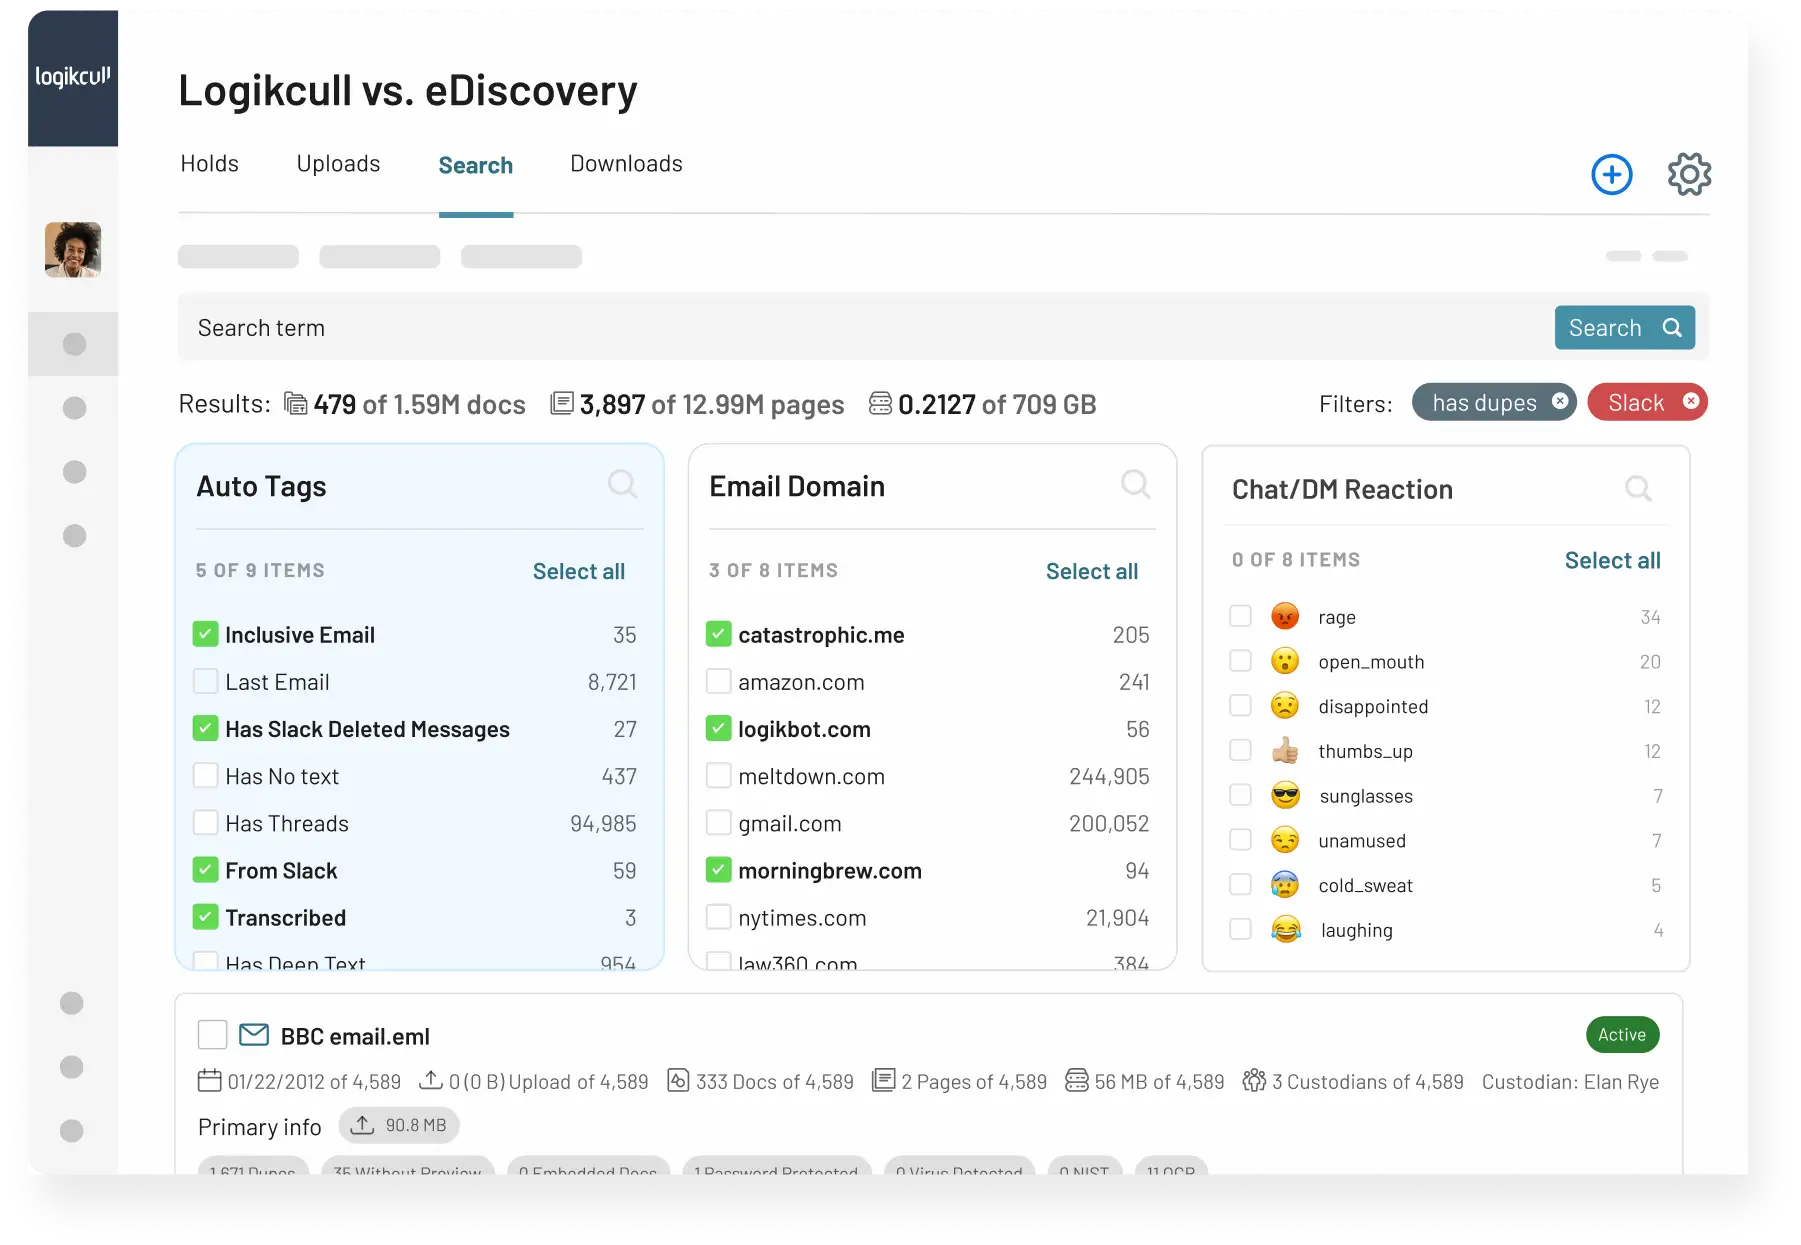1801x1245 pixels.
Task: Remove the Slack filter chip
Action: tap(1691, 402)
